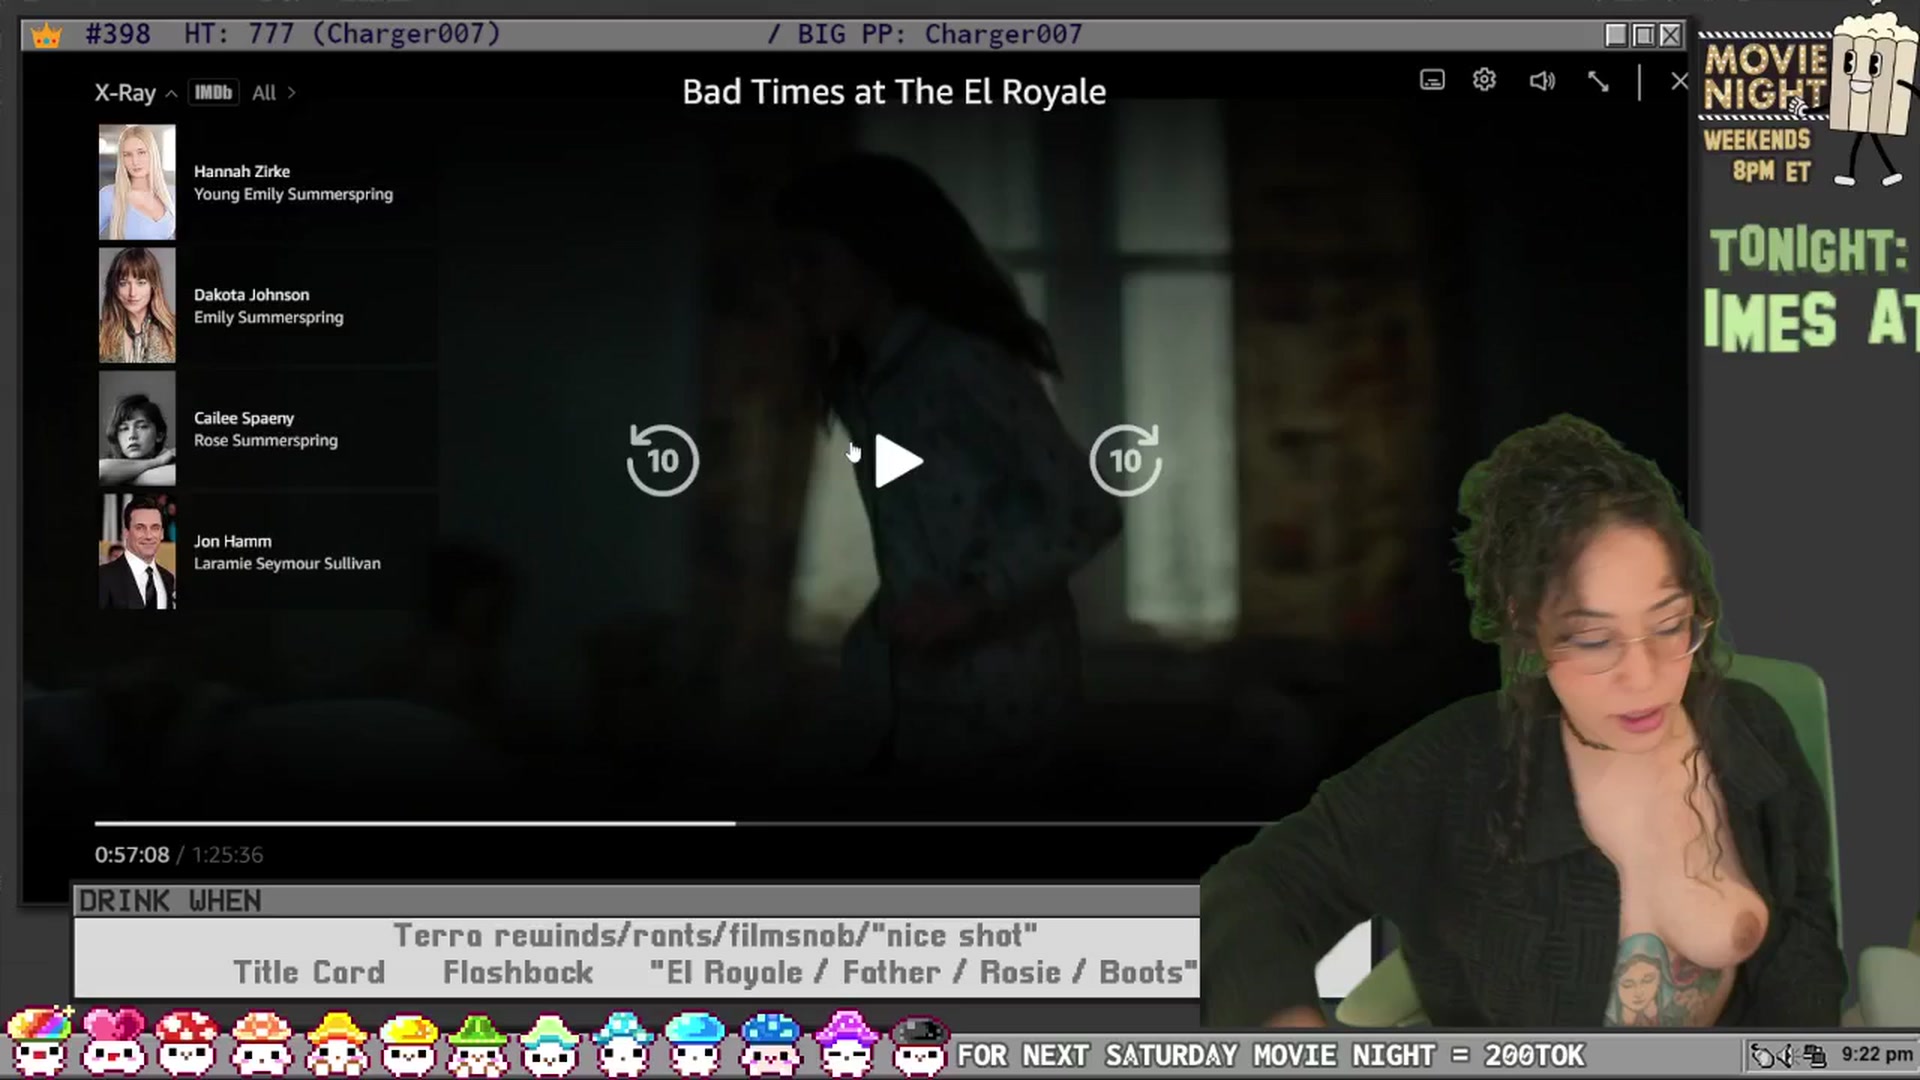Open subtitles and captions menu

1432,80
